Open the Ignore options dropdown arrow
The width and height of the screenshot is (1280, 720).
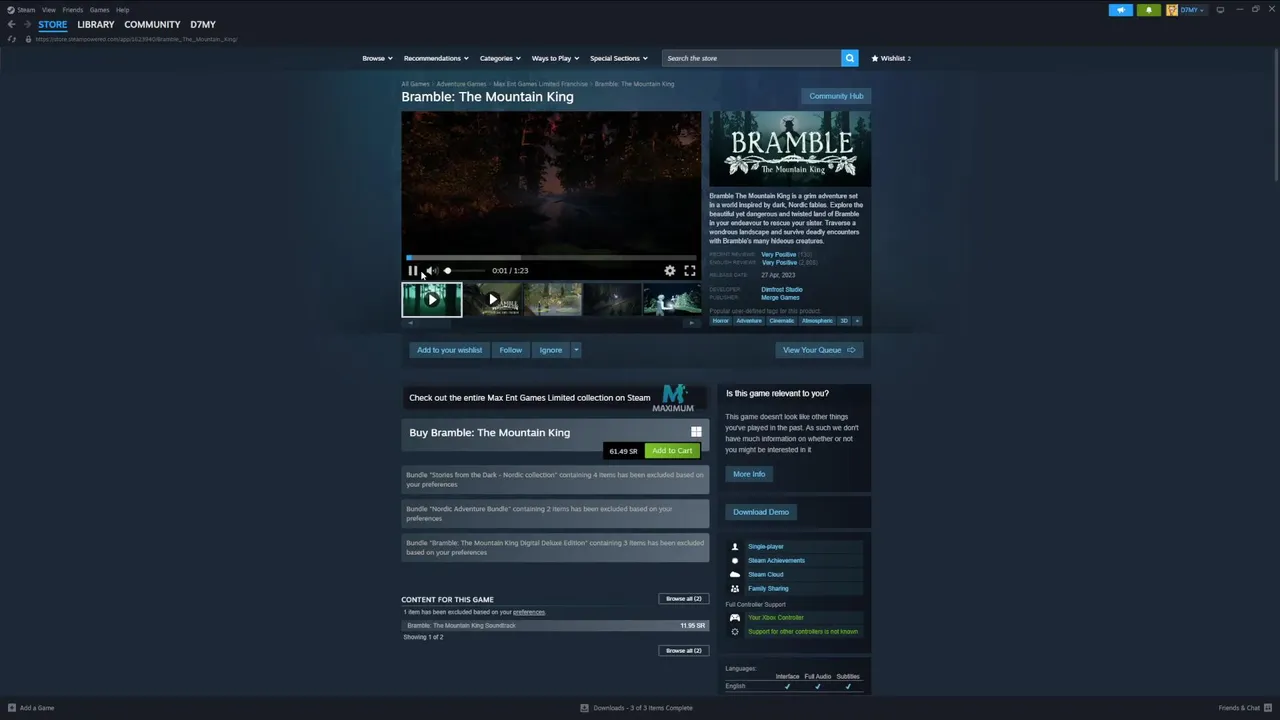click(x=576, y=350)
